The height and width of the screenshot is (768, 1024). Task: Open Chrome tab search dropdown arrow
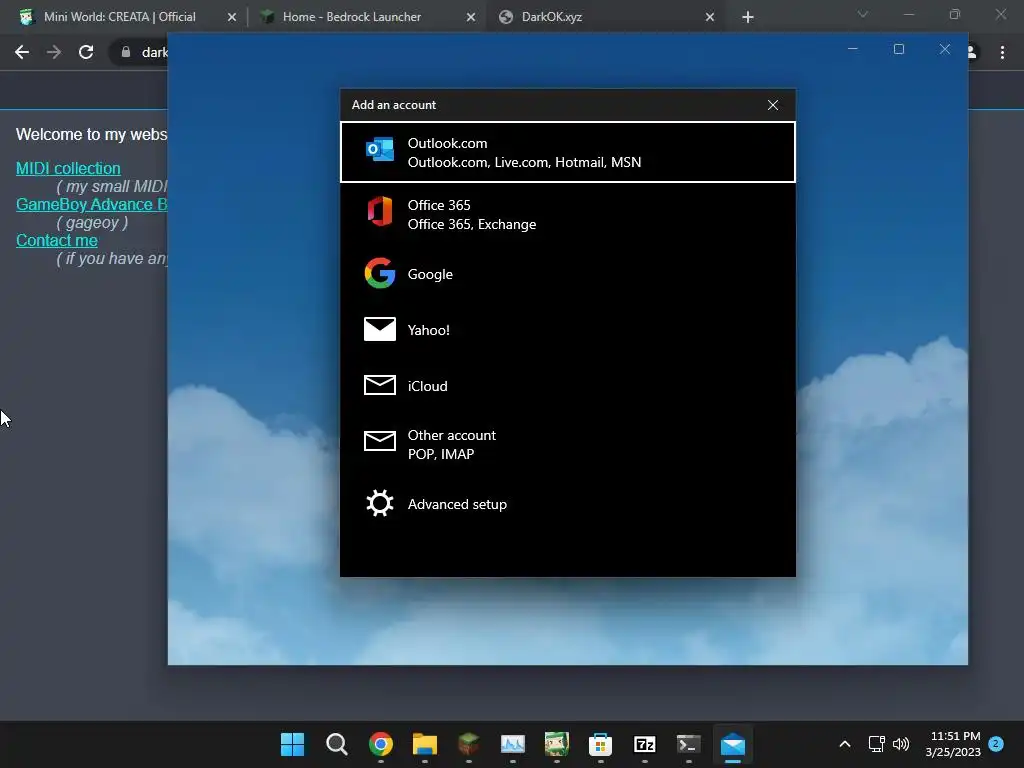point(863,14)
